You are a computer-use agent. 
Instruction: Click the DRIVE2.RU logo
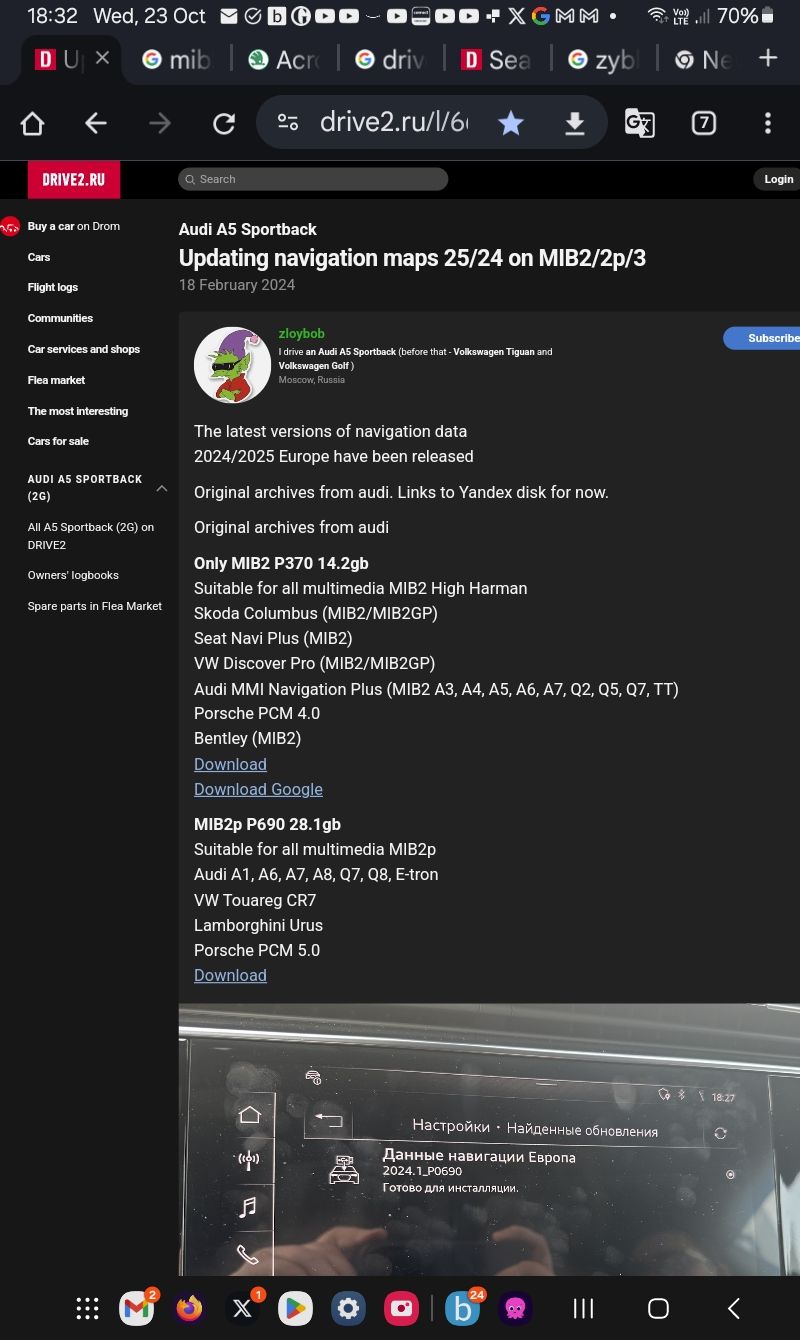pos(73,180)
